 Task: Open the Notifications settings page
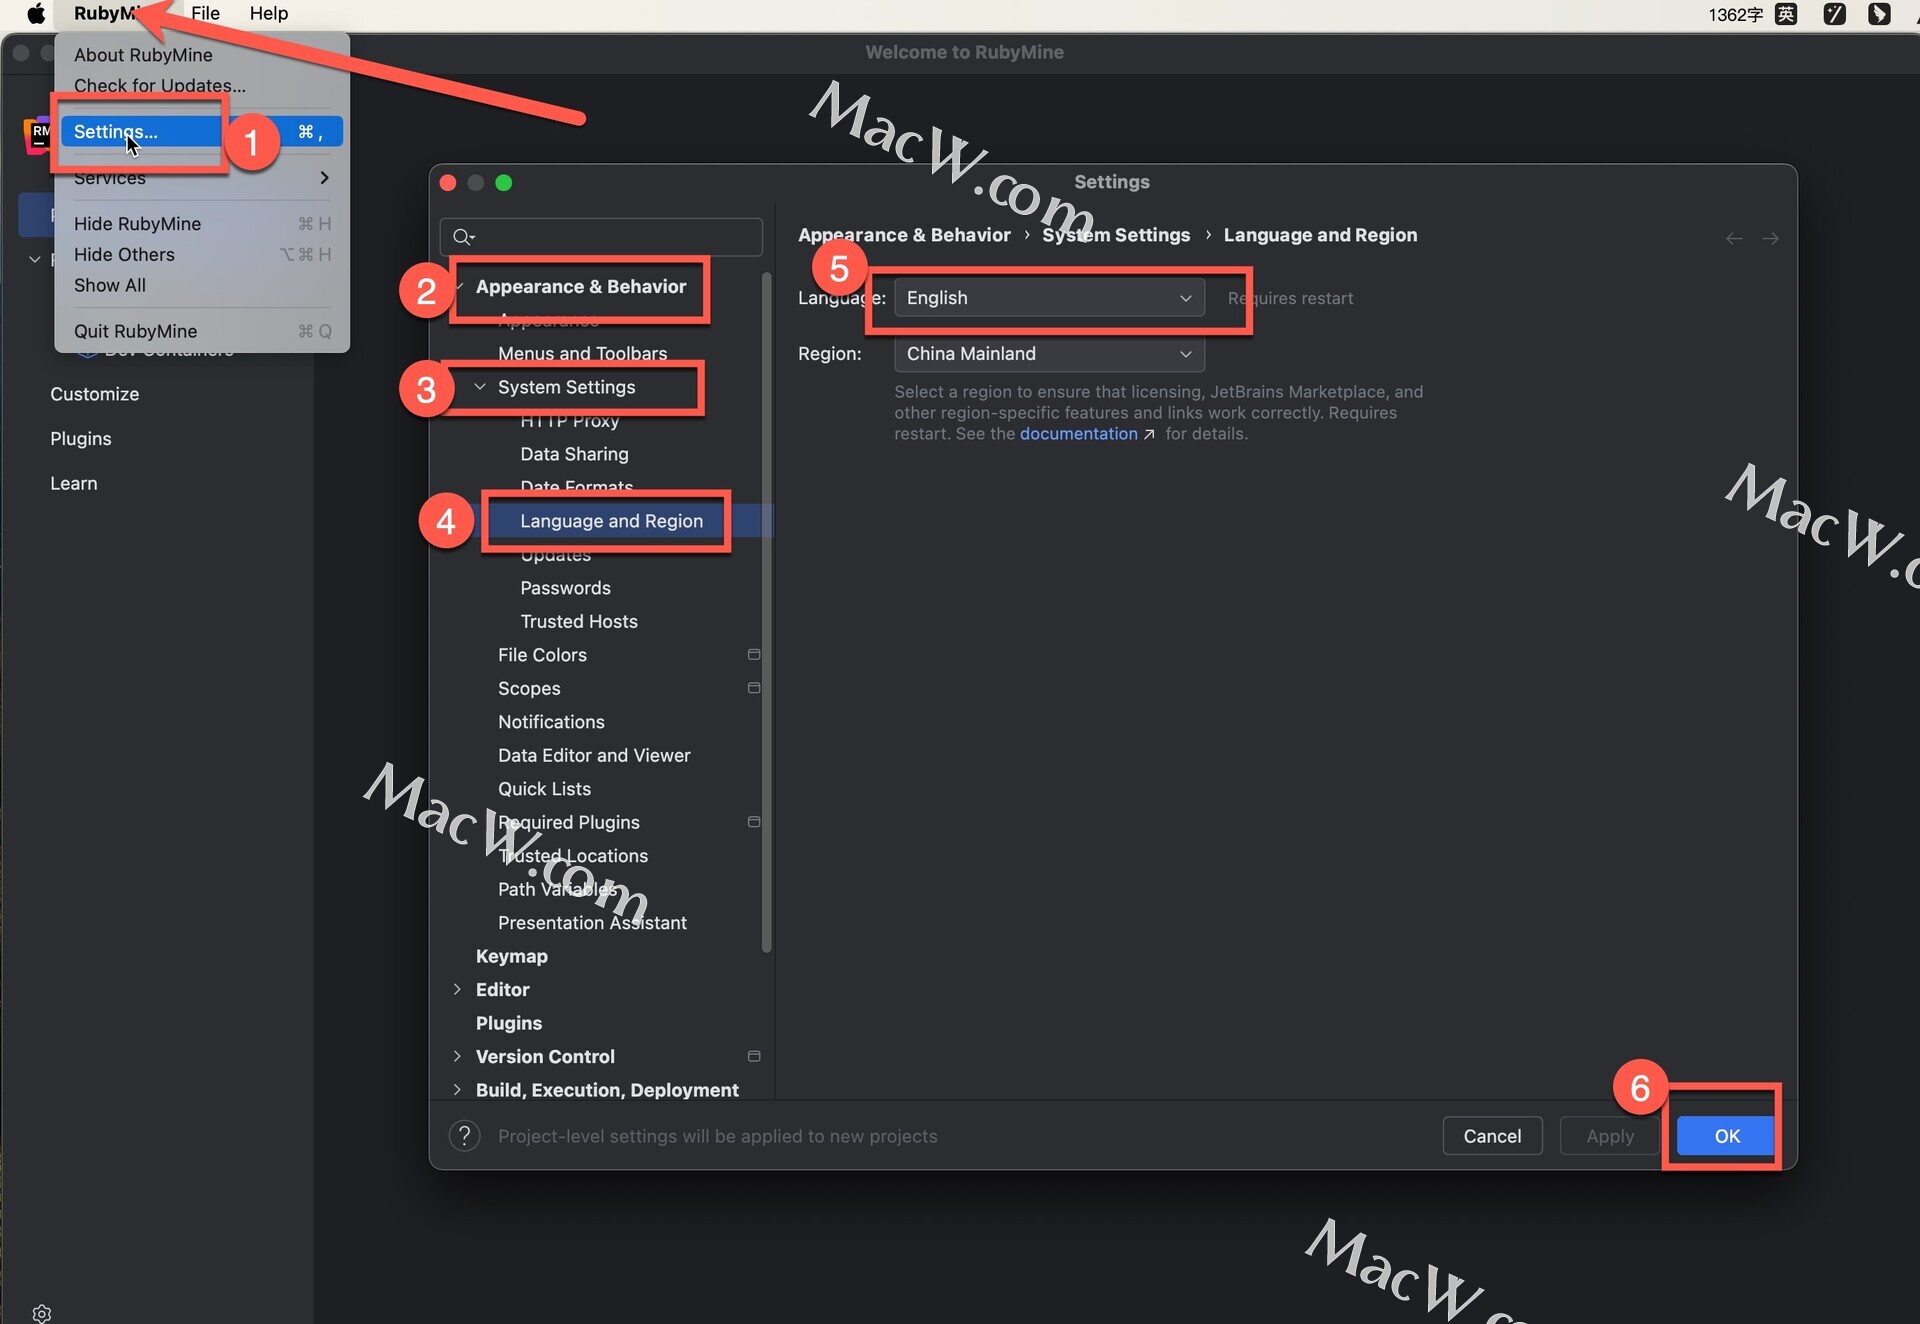point(551,722)
